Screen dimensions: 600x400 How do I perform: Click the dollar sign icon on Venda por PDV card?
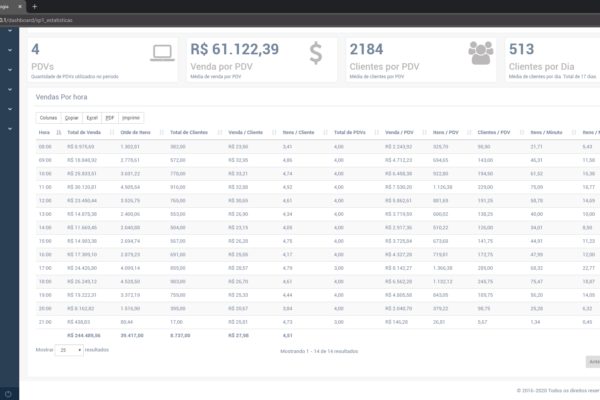(316, 53)
